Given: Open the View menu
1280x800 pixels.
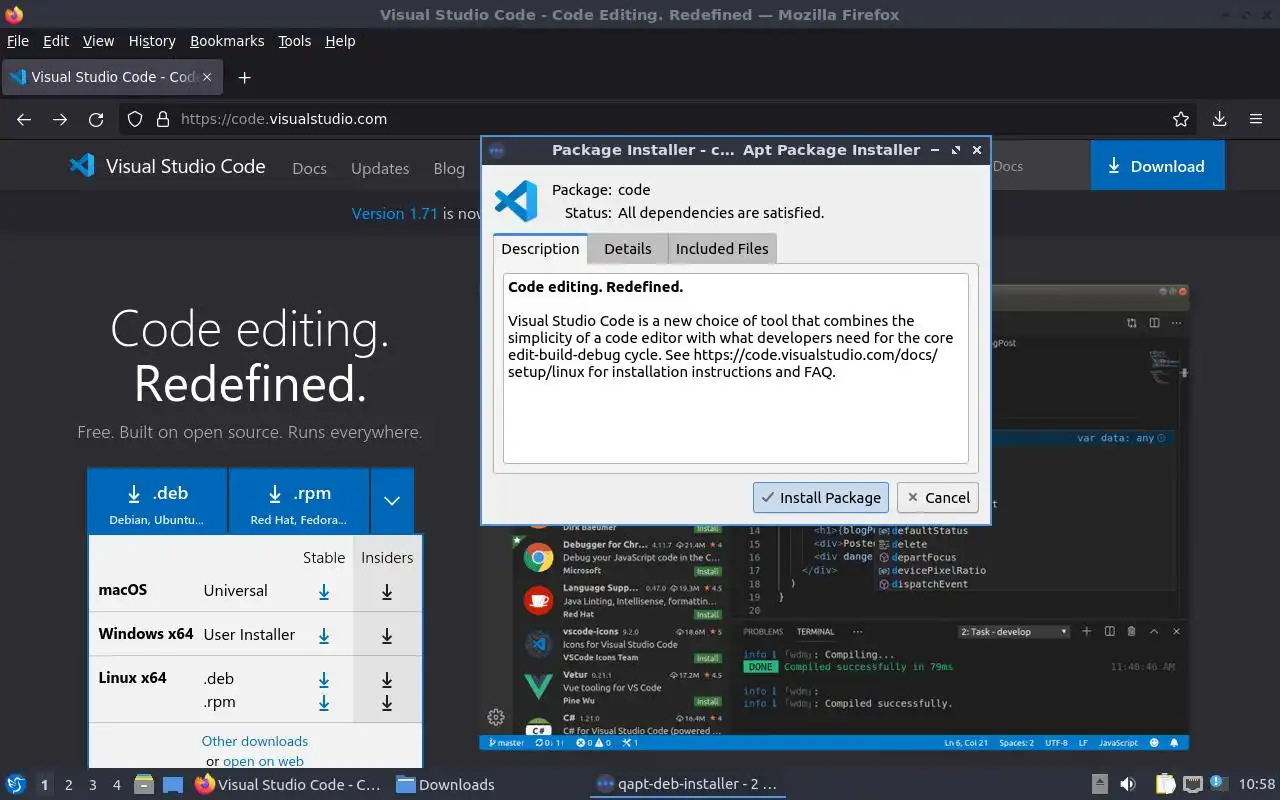Looking at the screenshot, I should click(x=98, y=41).
